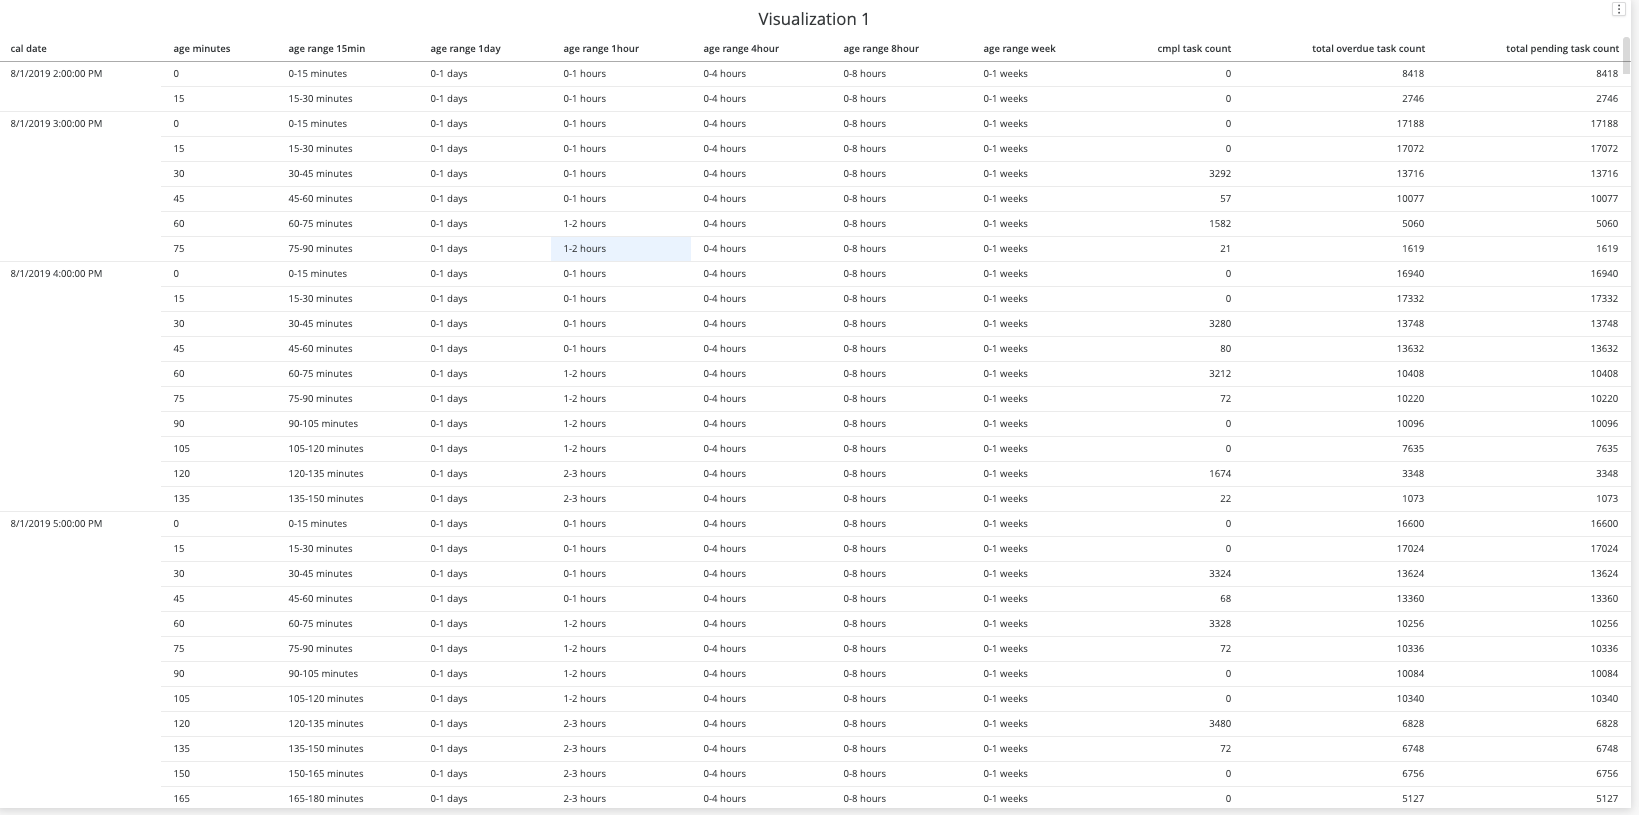
Task: Click the Visualization 1 title
Action: [x=814, y=19]
